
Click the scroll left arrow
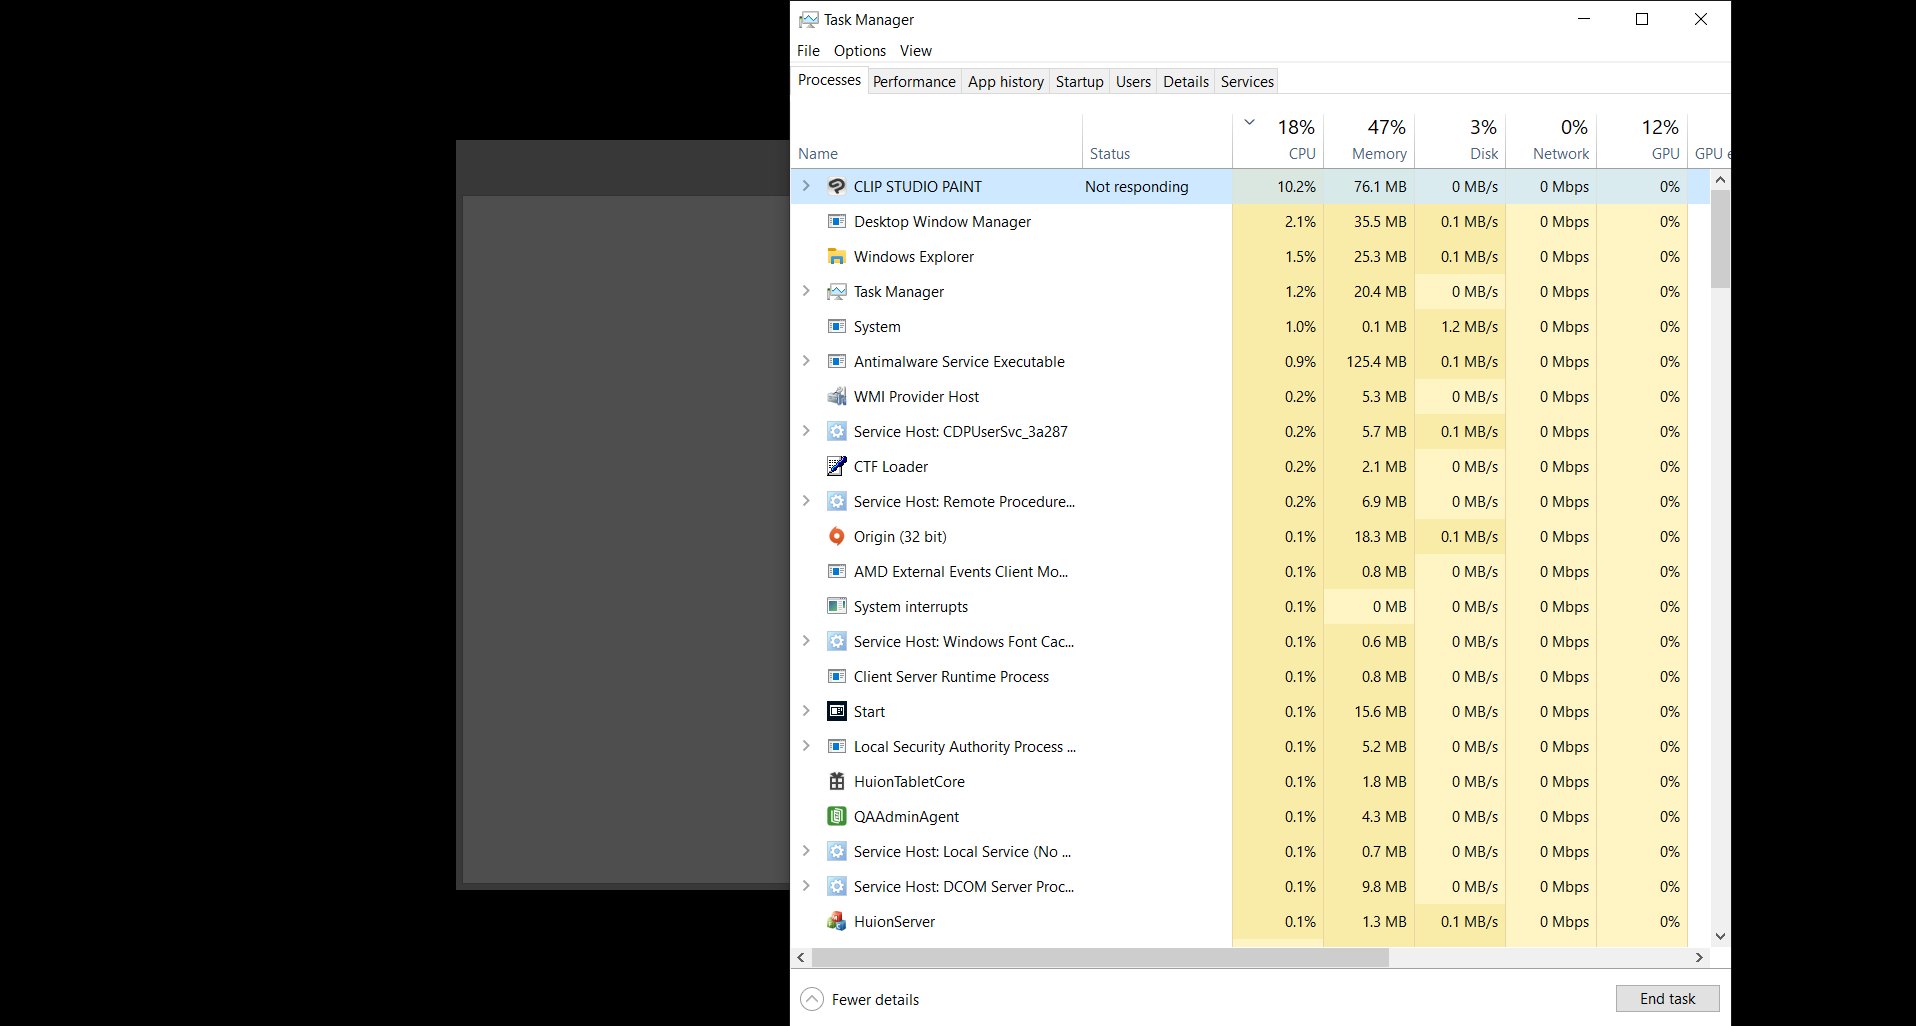click(x=801, y=957)
